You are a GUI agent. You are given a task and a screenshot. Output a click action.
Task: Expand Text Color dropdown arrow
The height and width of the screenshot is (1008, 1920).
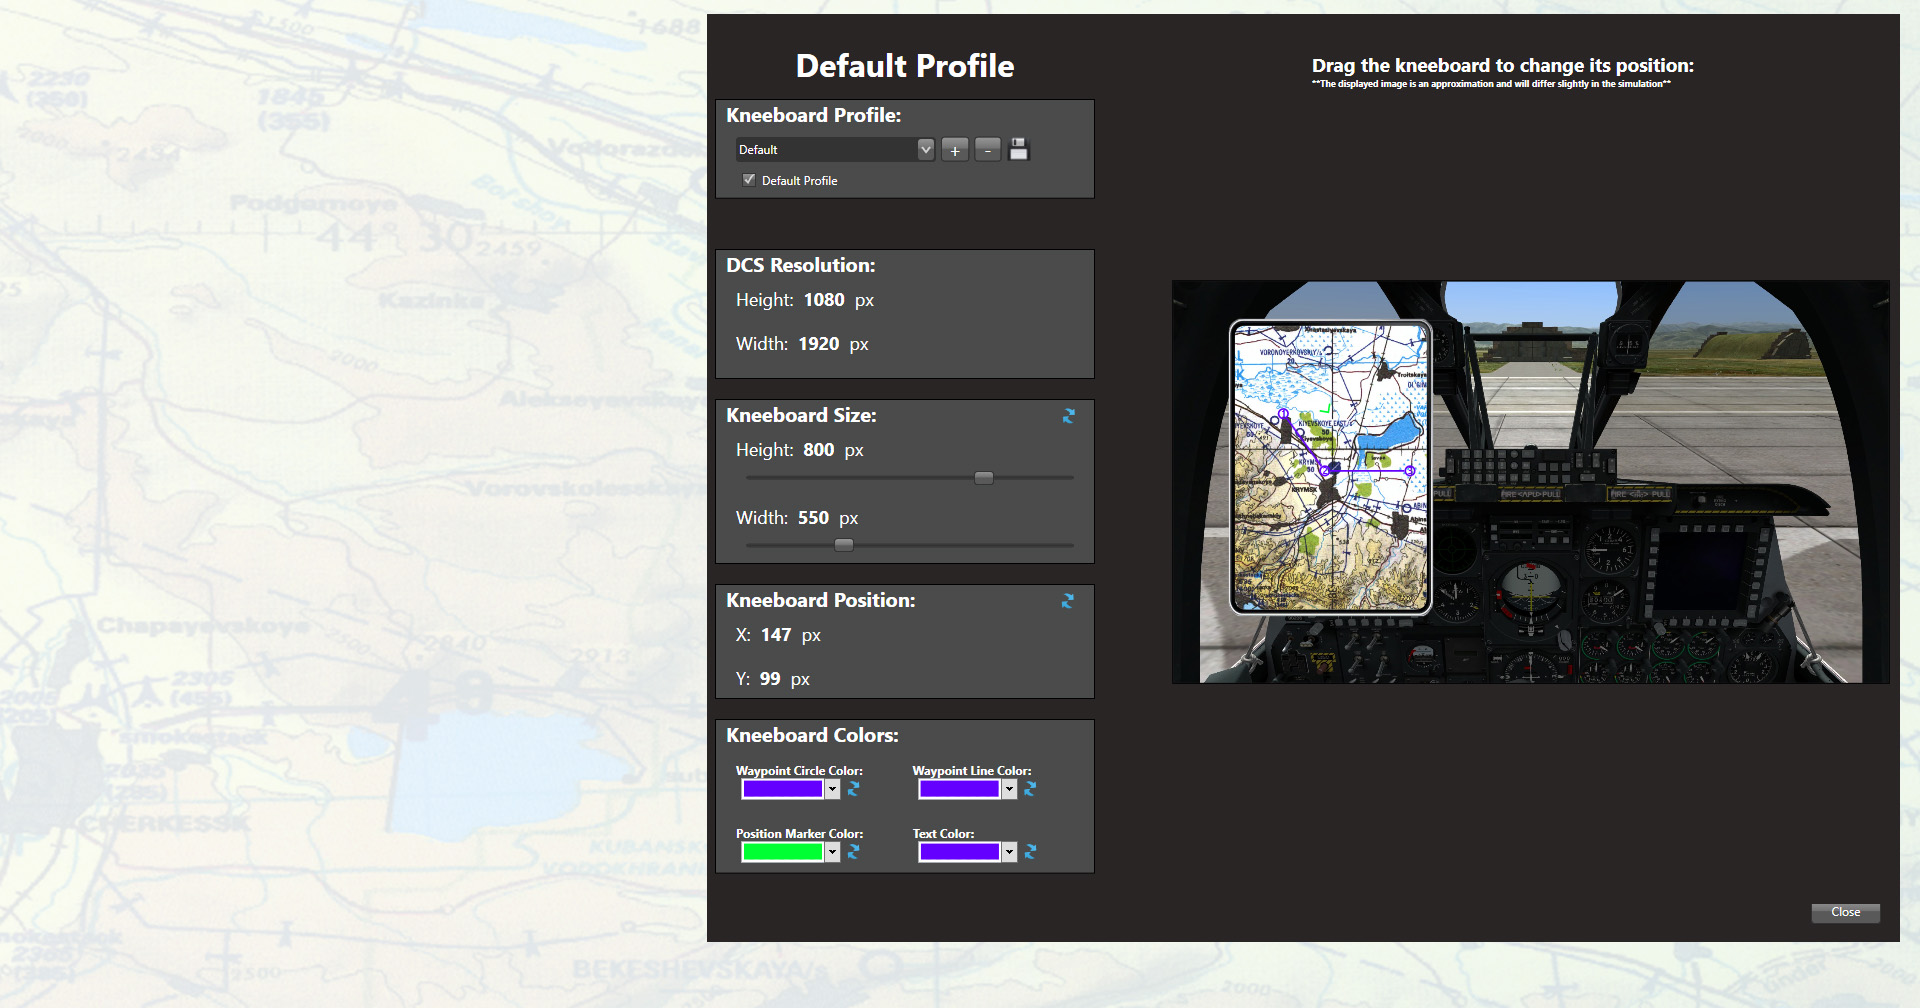1009,852
